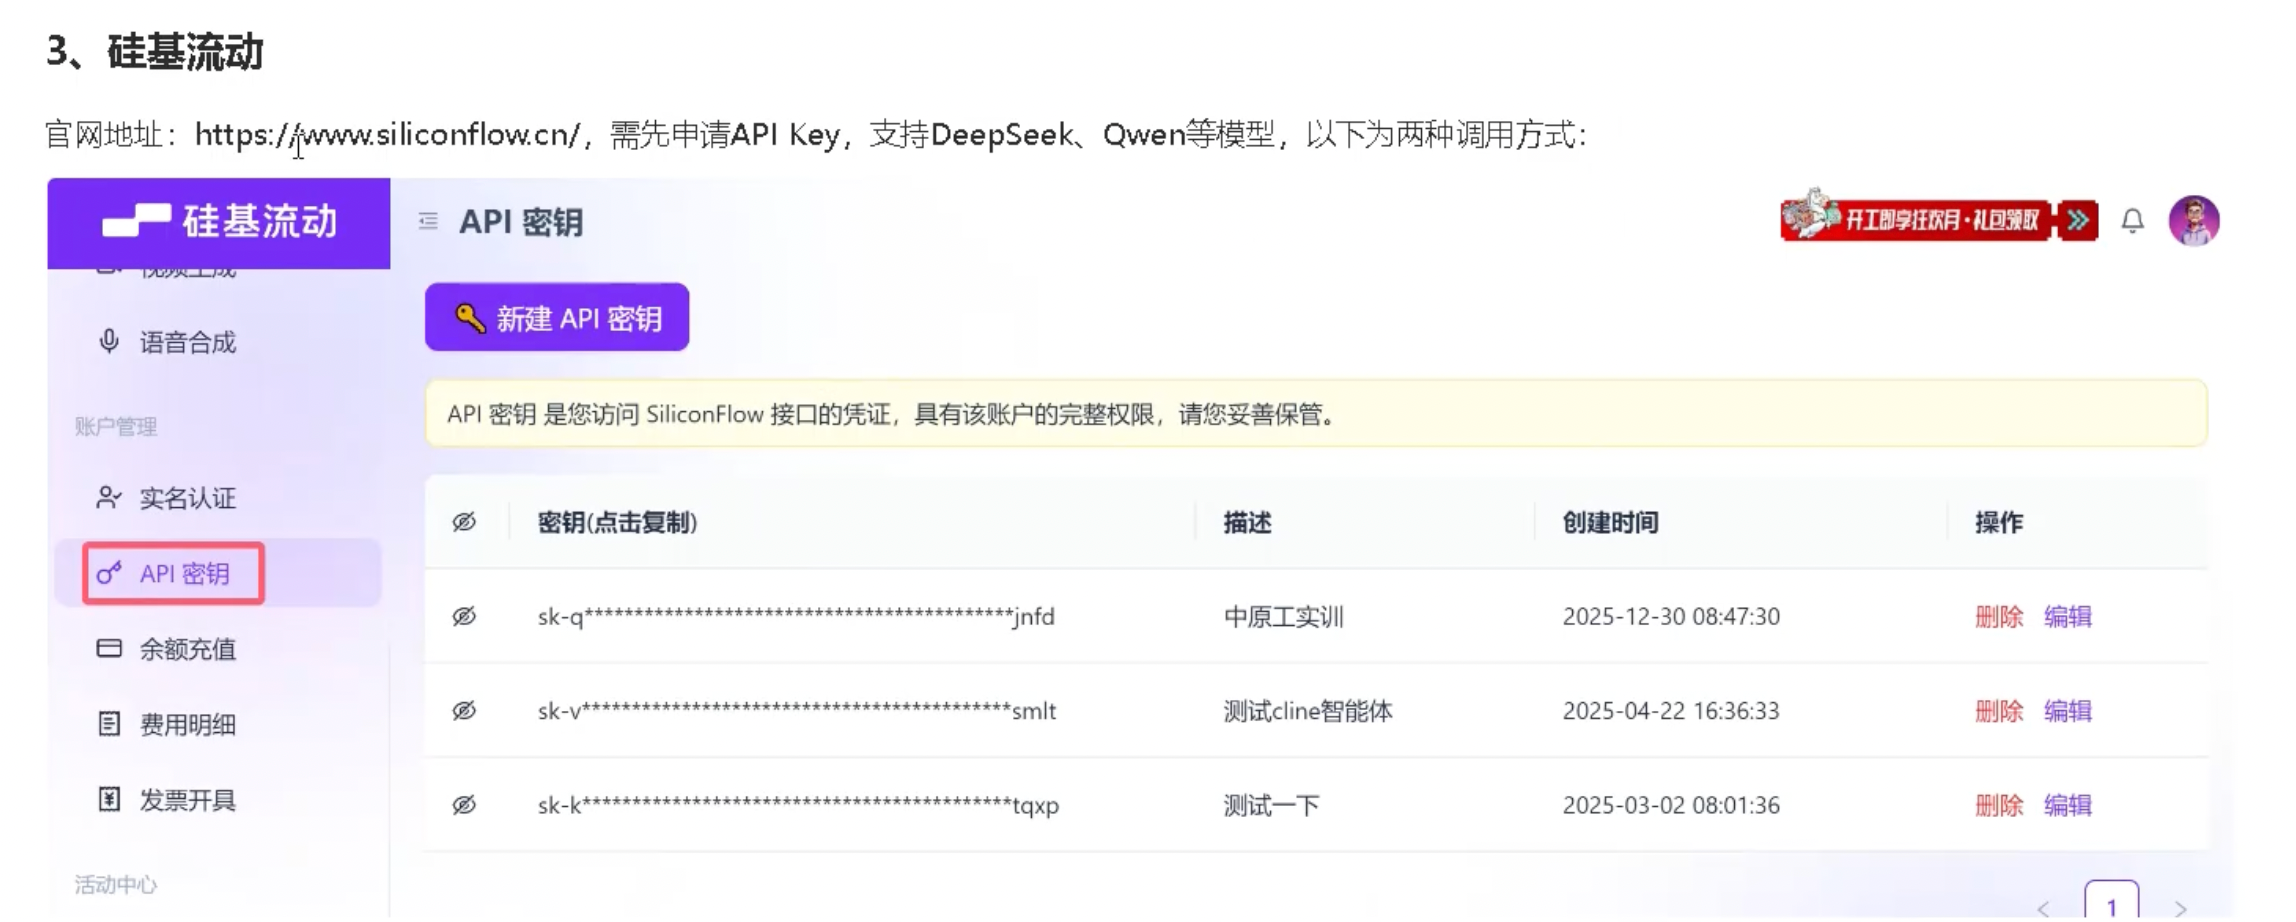
Task: Click the 操作 column header
Action: (1999, 522)
